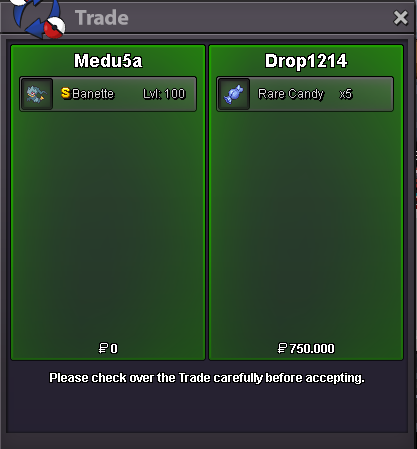
Task: Click the Rare Candy name text
Action: tap(291, 94)
